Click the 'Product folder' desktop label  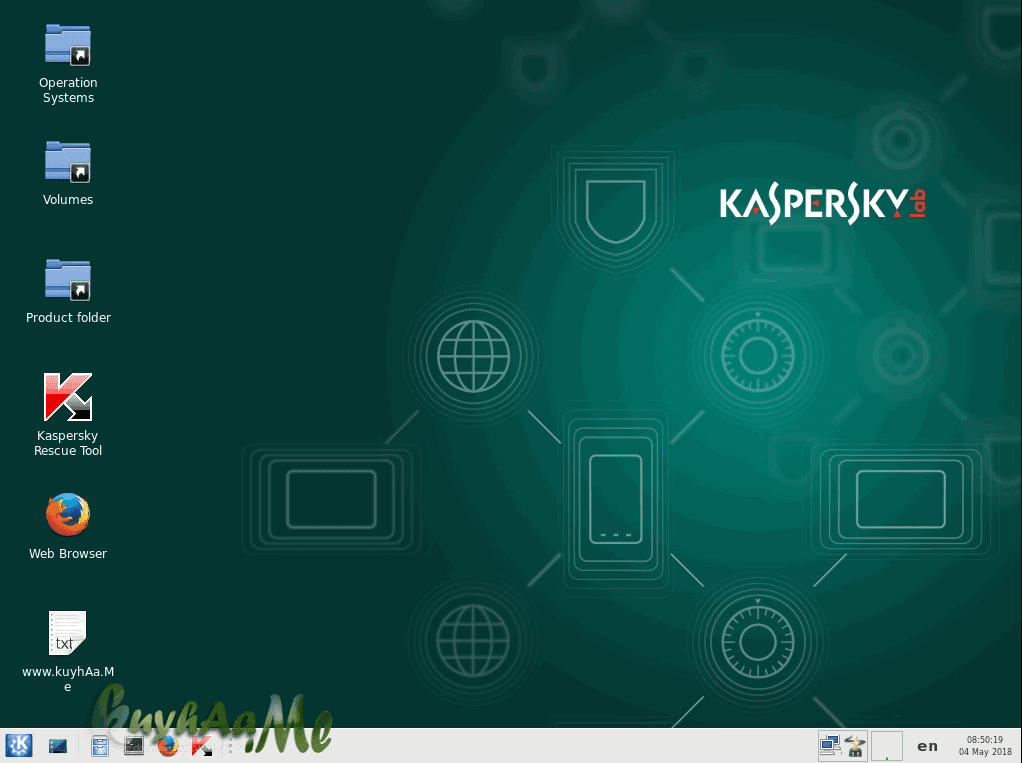tap(68, 317)
